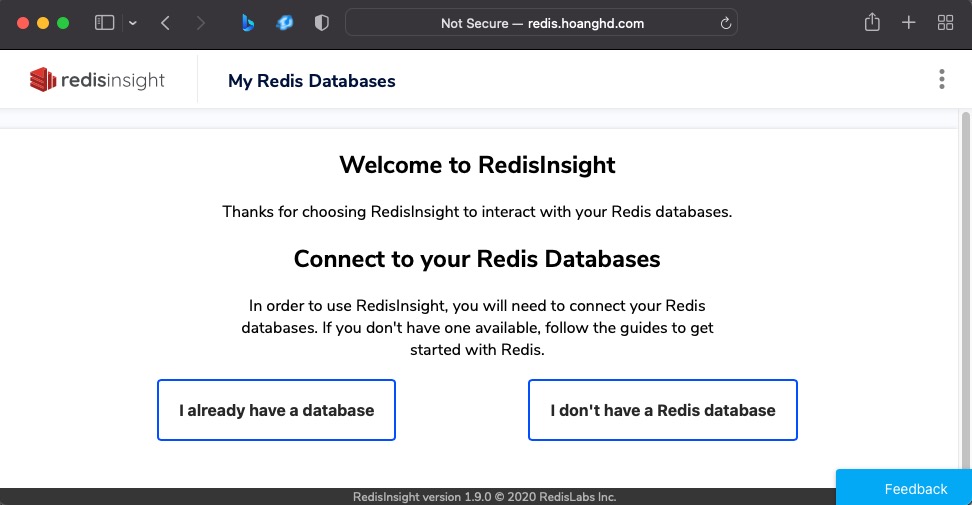This screenshot has height=505, width=972.
Task: Click the address bar showing redis.hoanghd.com
Action: [x=541, y=23]
